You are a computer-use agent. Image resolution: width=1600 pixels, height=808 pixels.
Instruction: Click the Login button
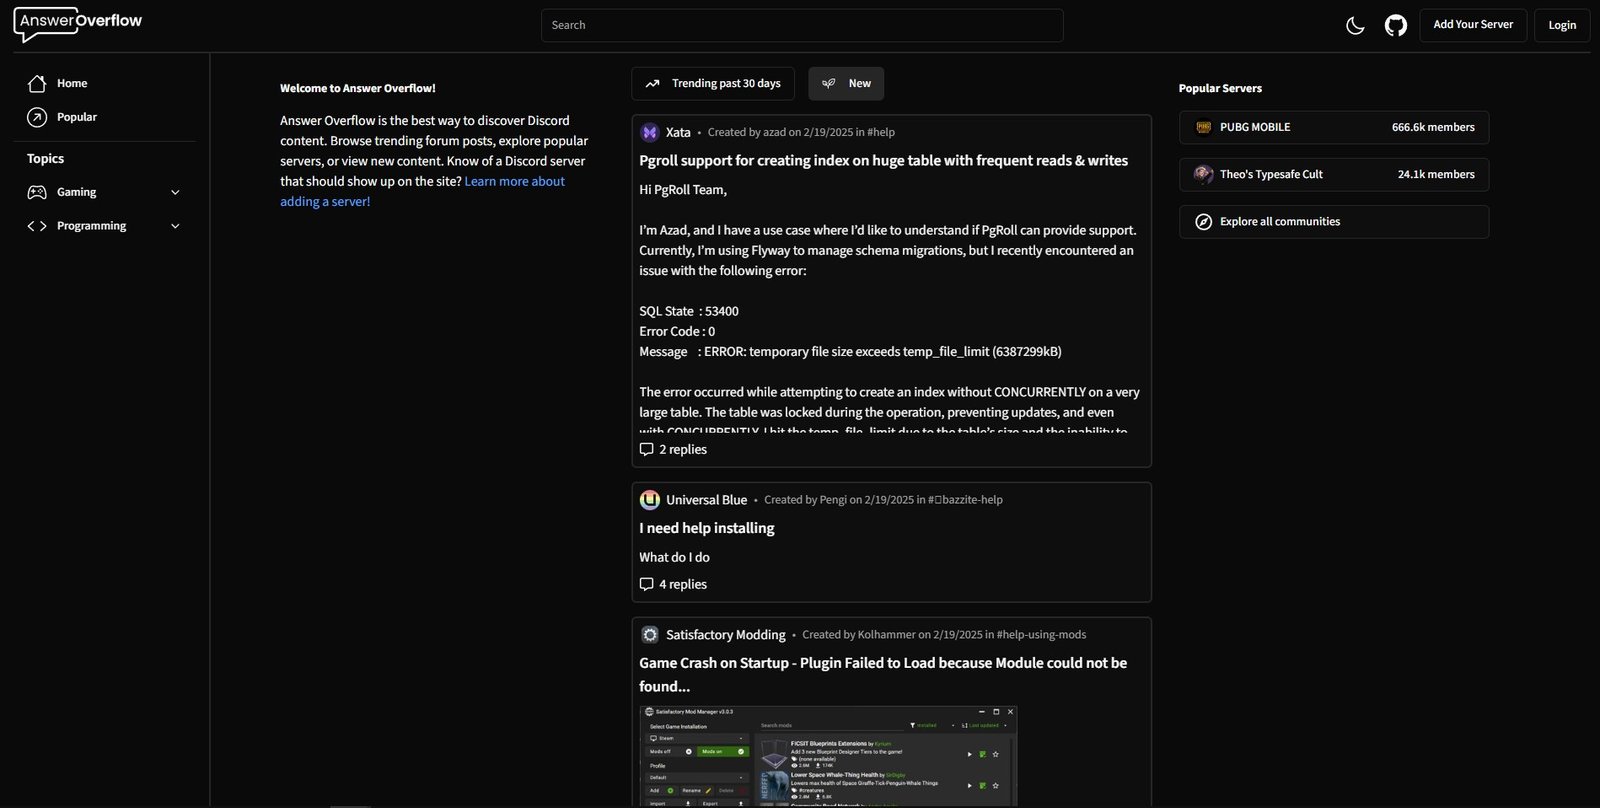click(1562, 25)
